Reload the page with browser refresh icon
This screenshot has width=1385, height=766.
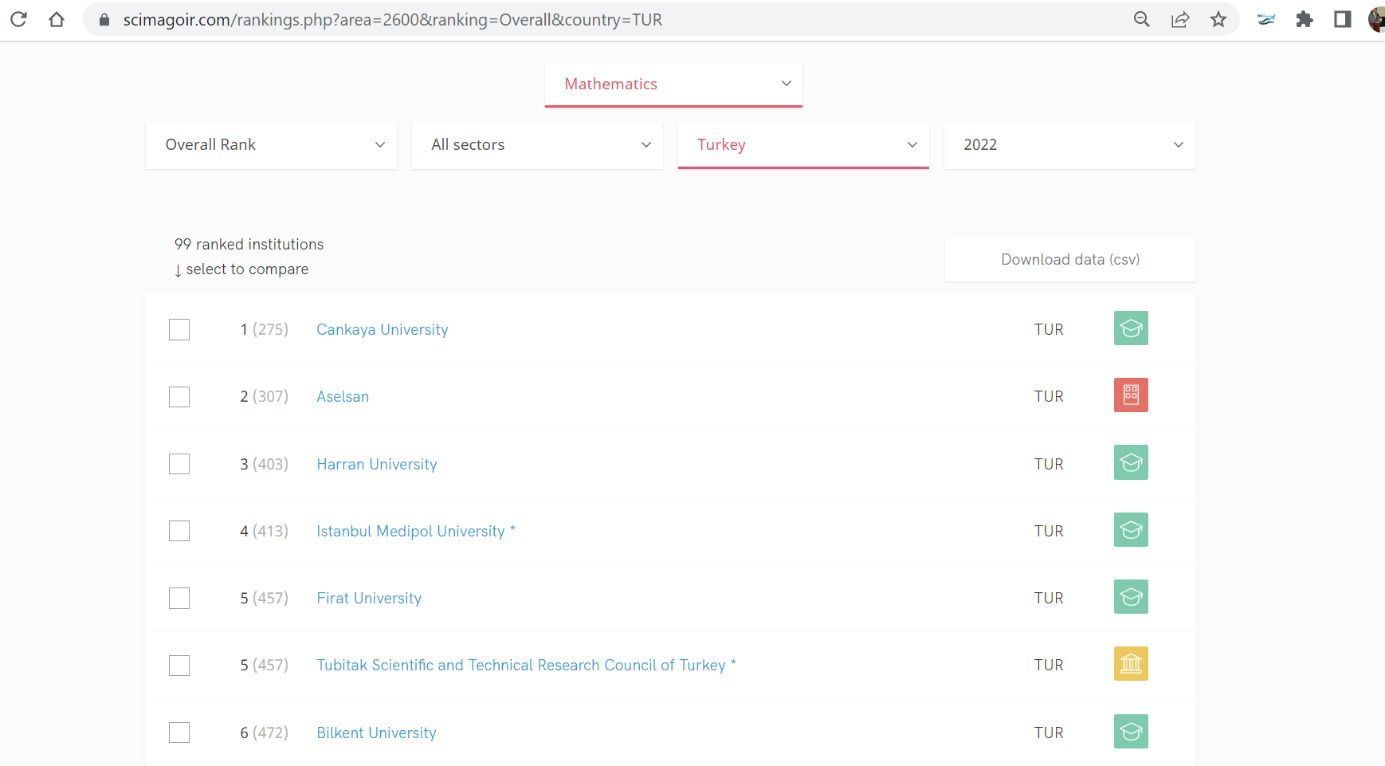(x=19, y=19)
